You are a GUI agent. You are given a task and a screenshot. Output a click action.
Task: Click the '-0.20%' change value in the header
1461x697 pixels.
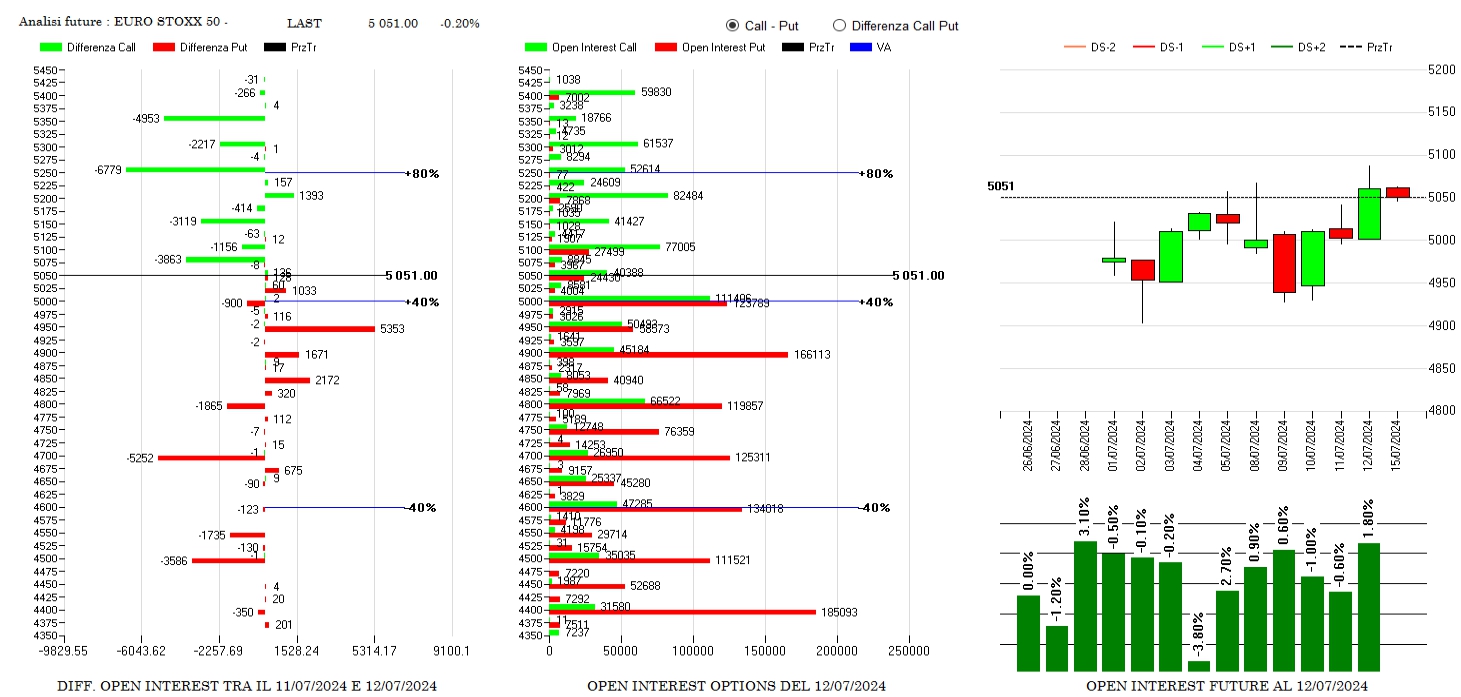coord(461,23)
